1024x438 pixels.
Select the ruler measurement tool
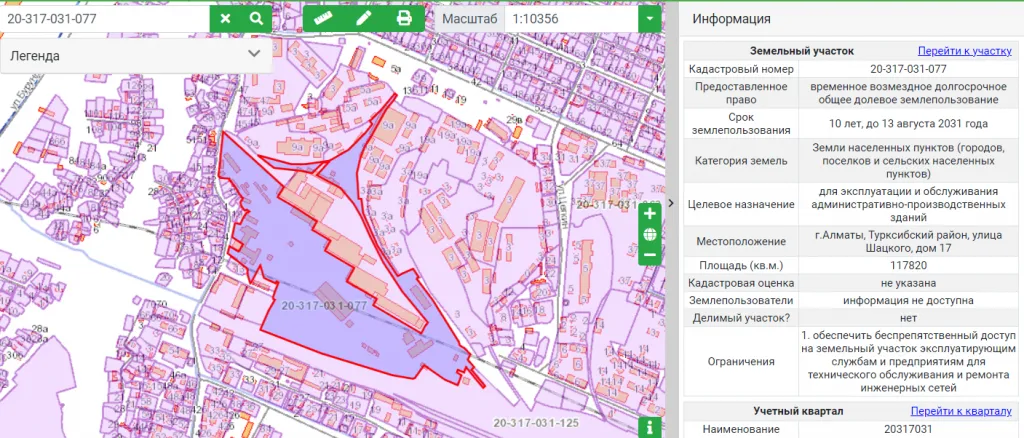coord(322,18)
